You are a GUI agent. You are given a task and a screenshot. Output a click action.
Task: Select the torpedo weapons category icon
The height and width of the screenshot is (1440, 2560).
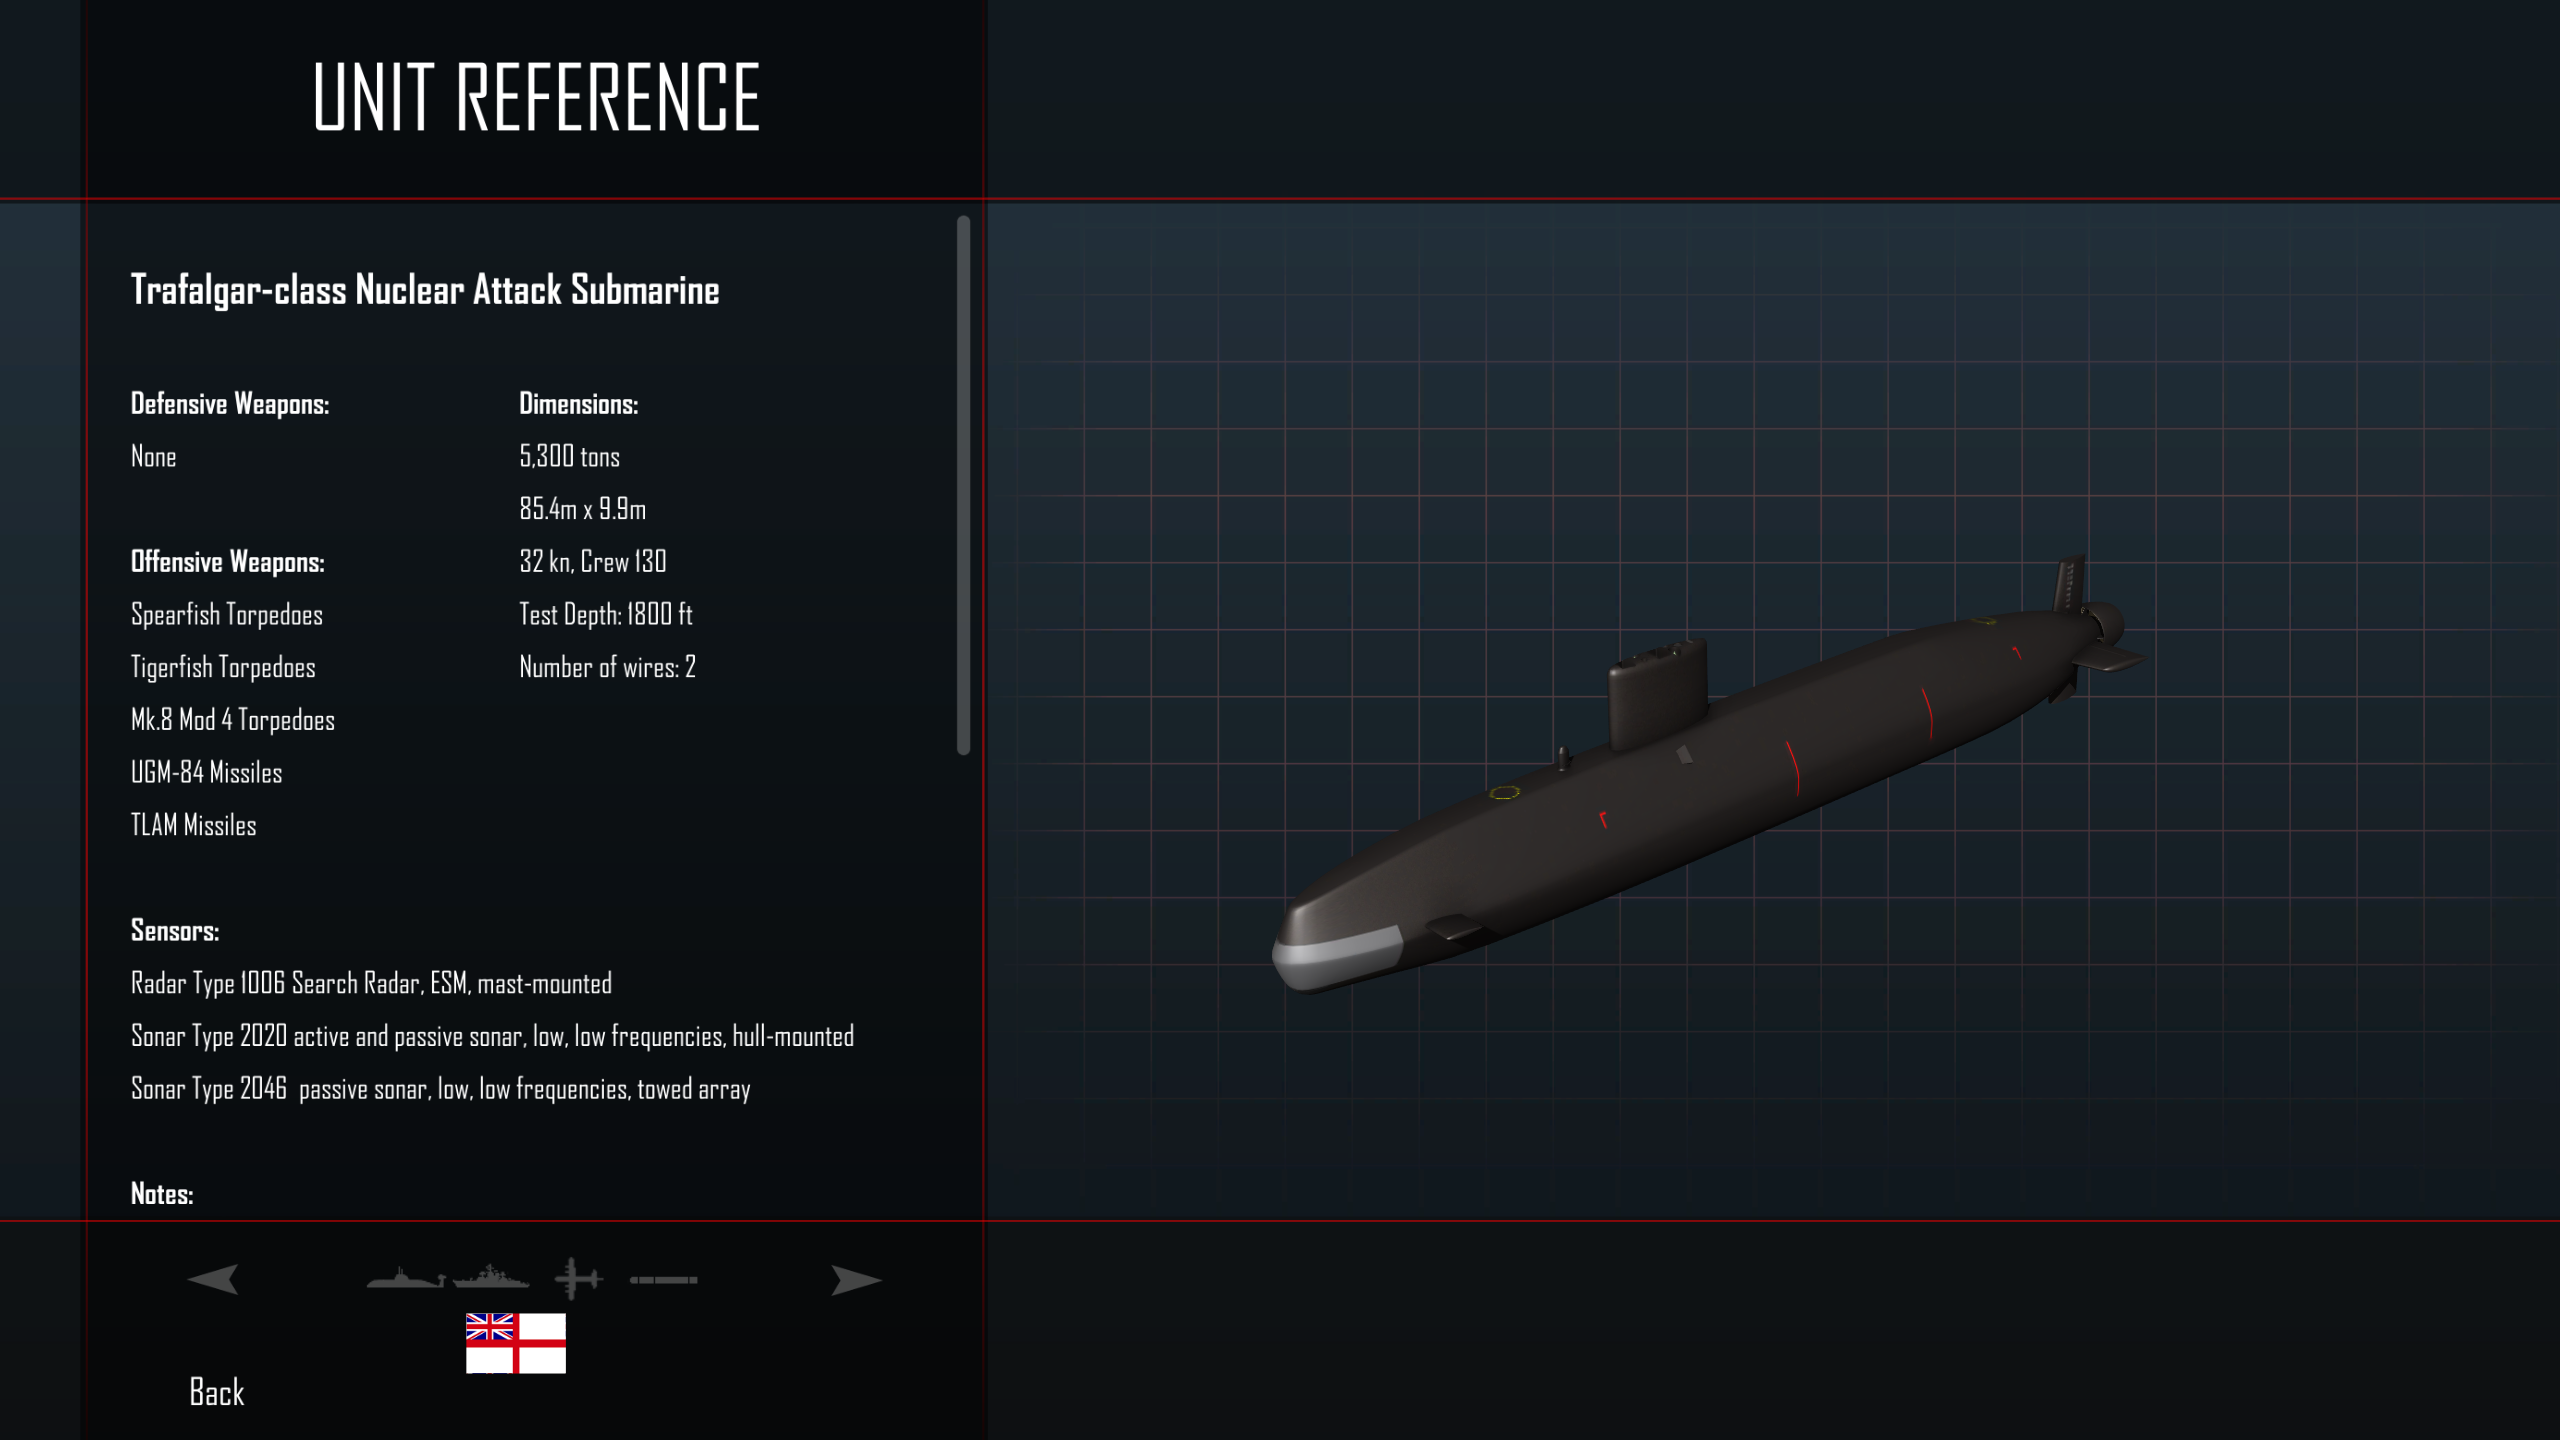(x=664, y=1280)
